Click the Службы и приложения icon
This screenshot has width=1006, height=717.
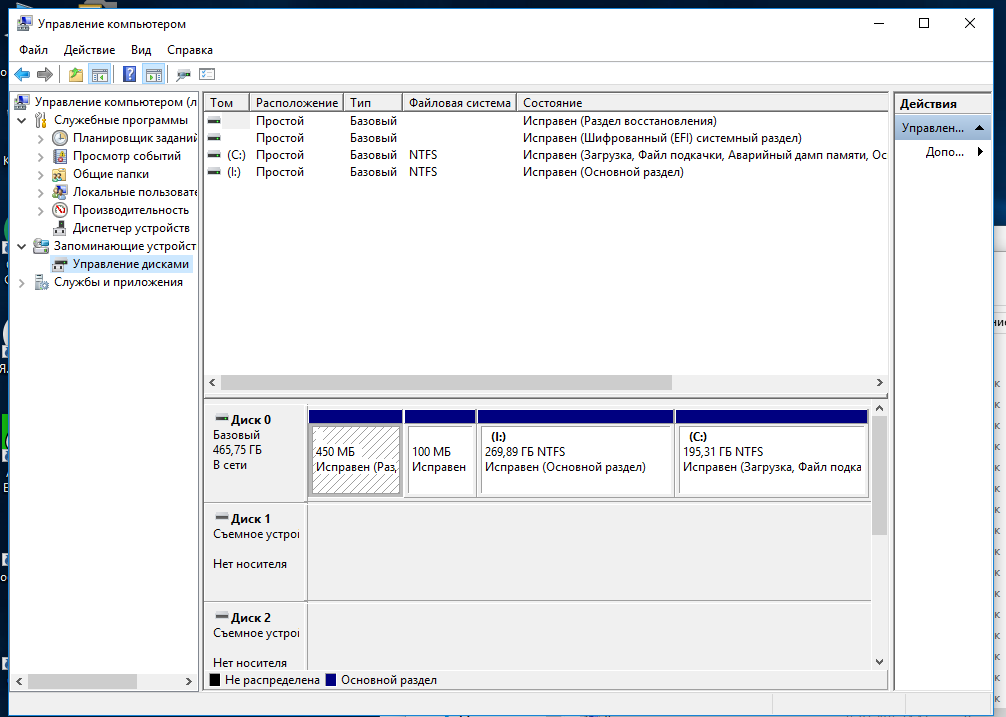click(x=41, y=282)
